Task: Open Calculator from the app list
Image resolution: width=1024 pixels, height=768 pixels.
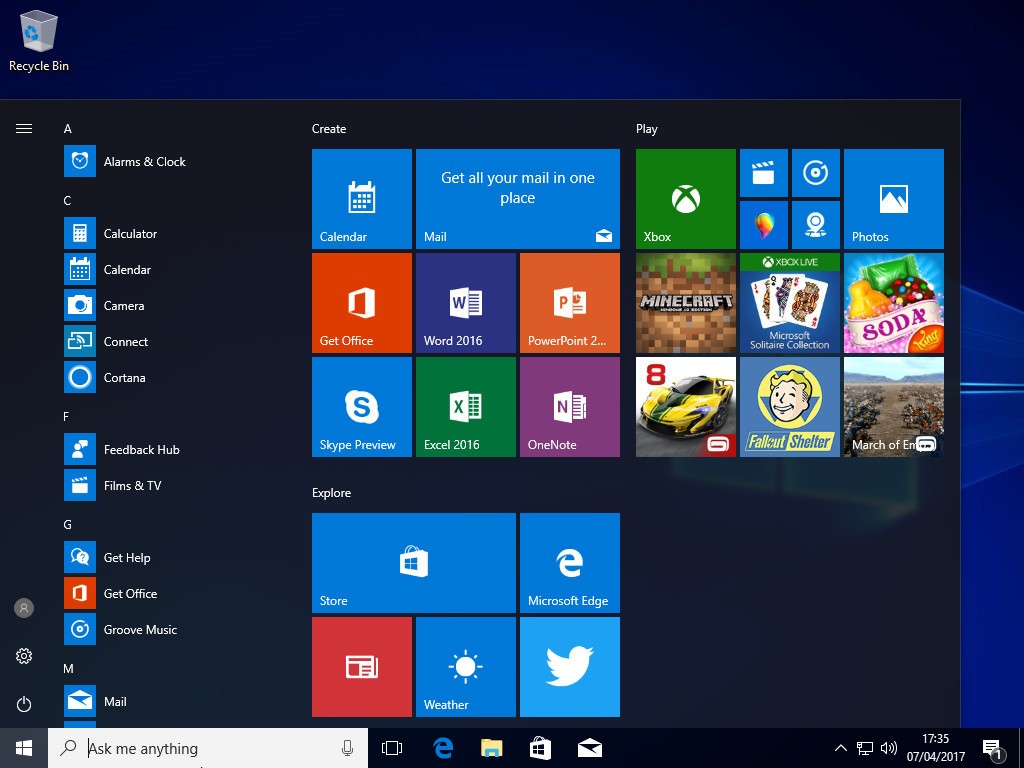Action: pos(130,234)
